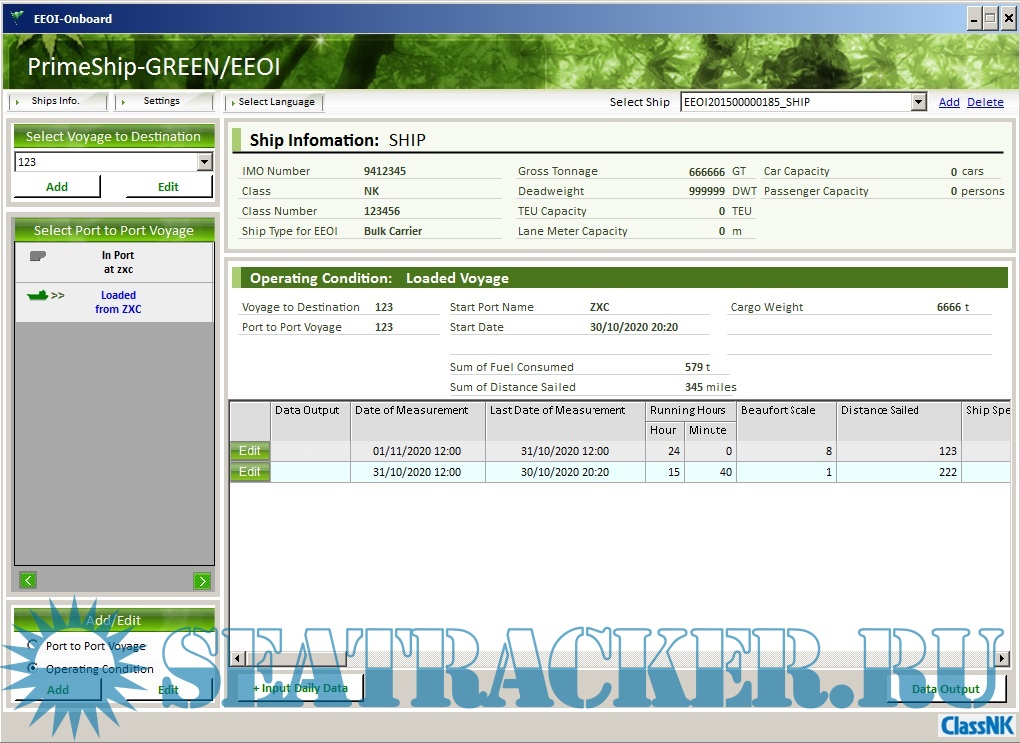Select the Port to Port Voyage radio button

(33, 645)
